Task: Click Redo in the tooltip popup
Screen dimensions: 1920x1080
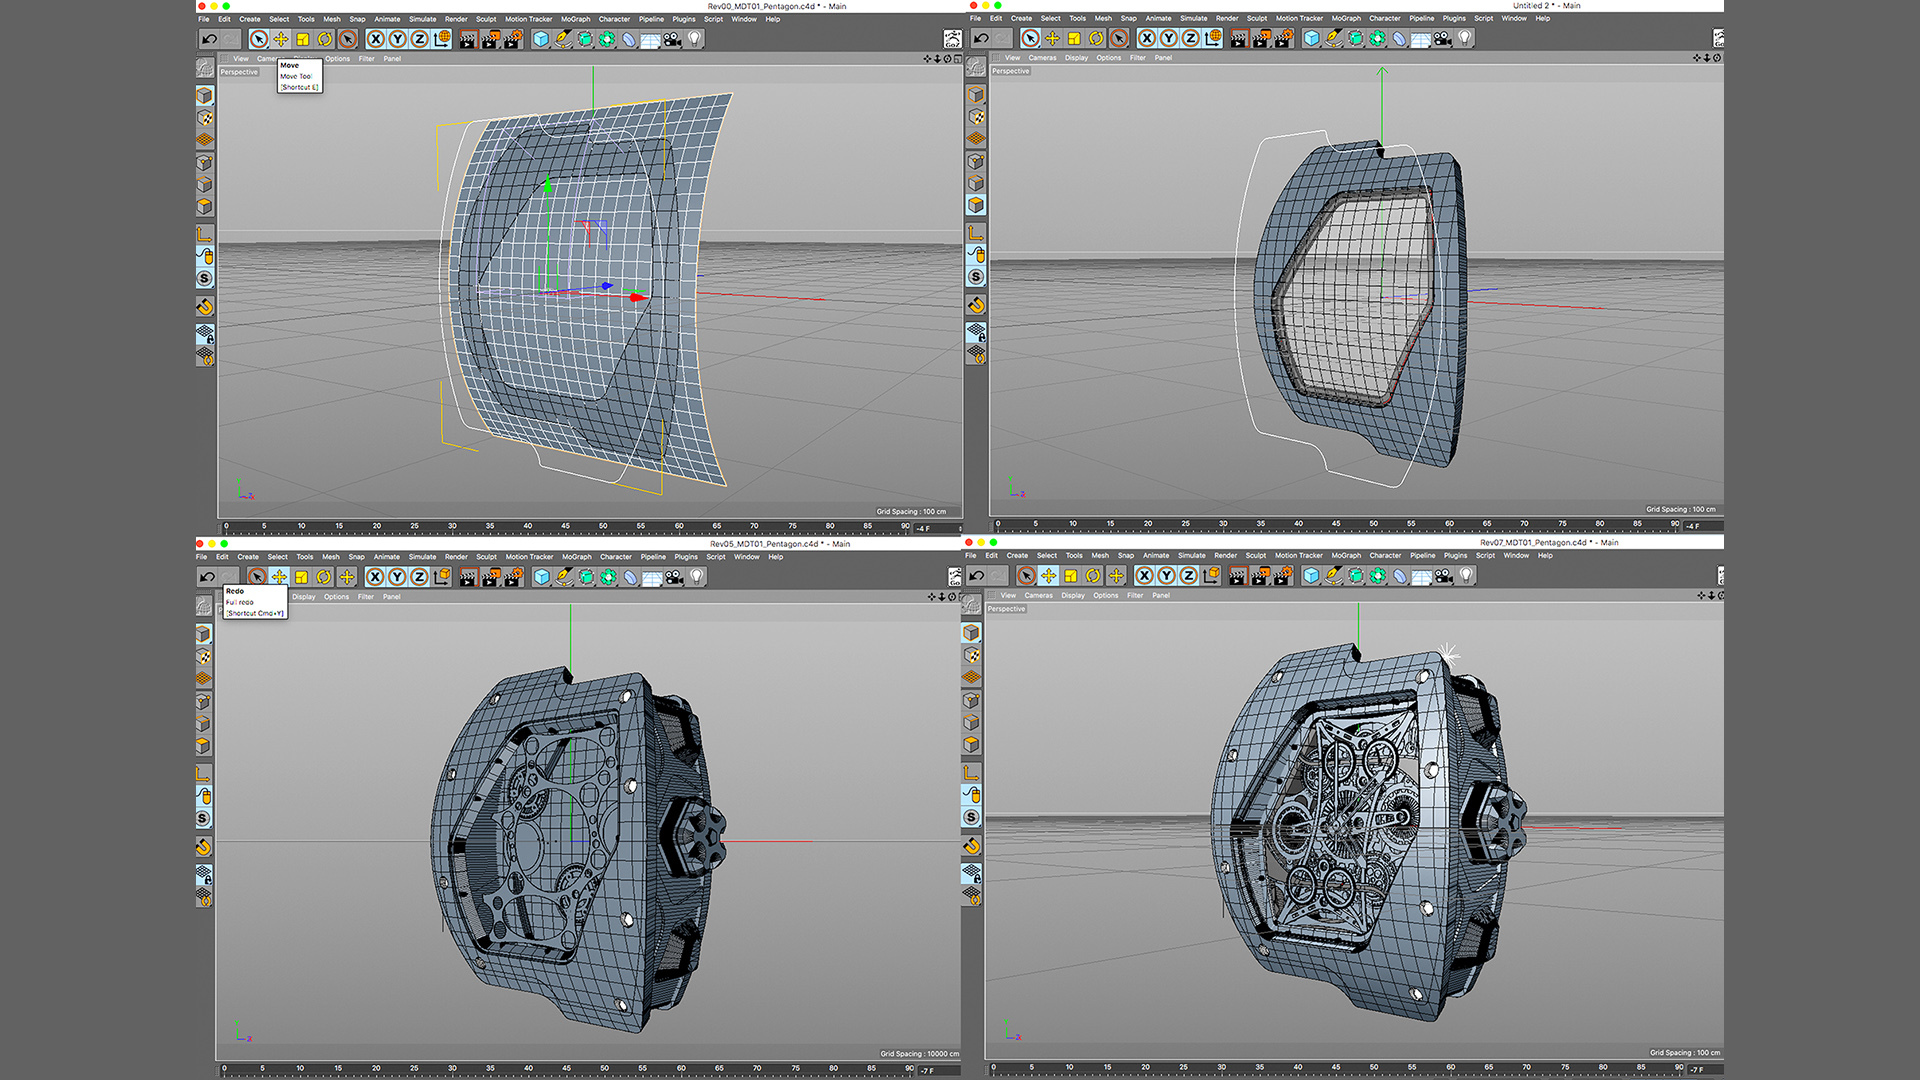Action: point(237,591)
